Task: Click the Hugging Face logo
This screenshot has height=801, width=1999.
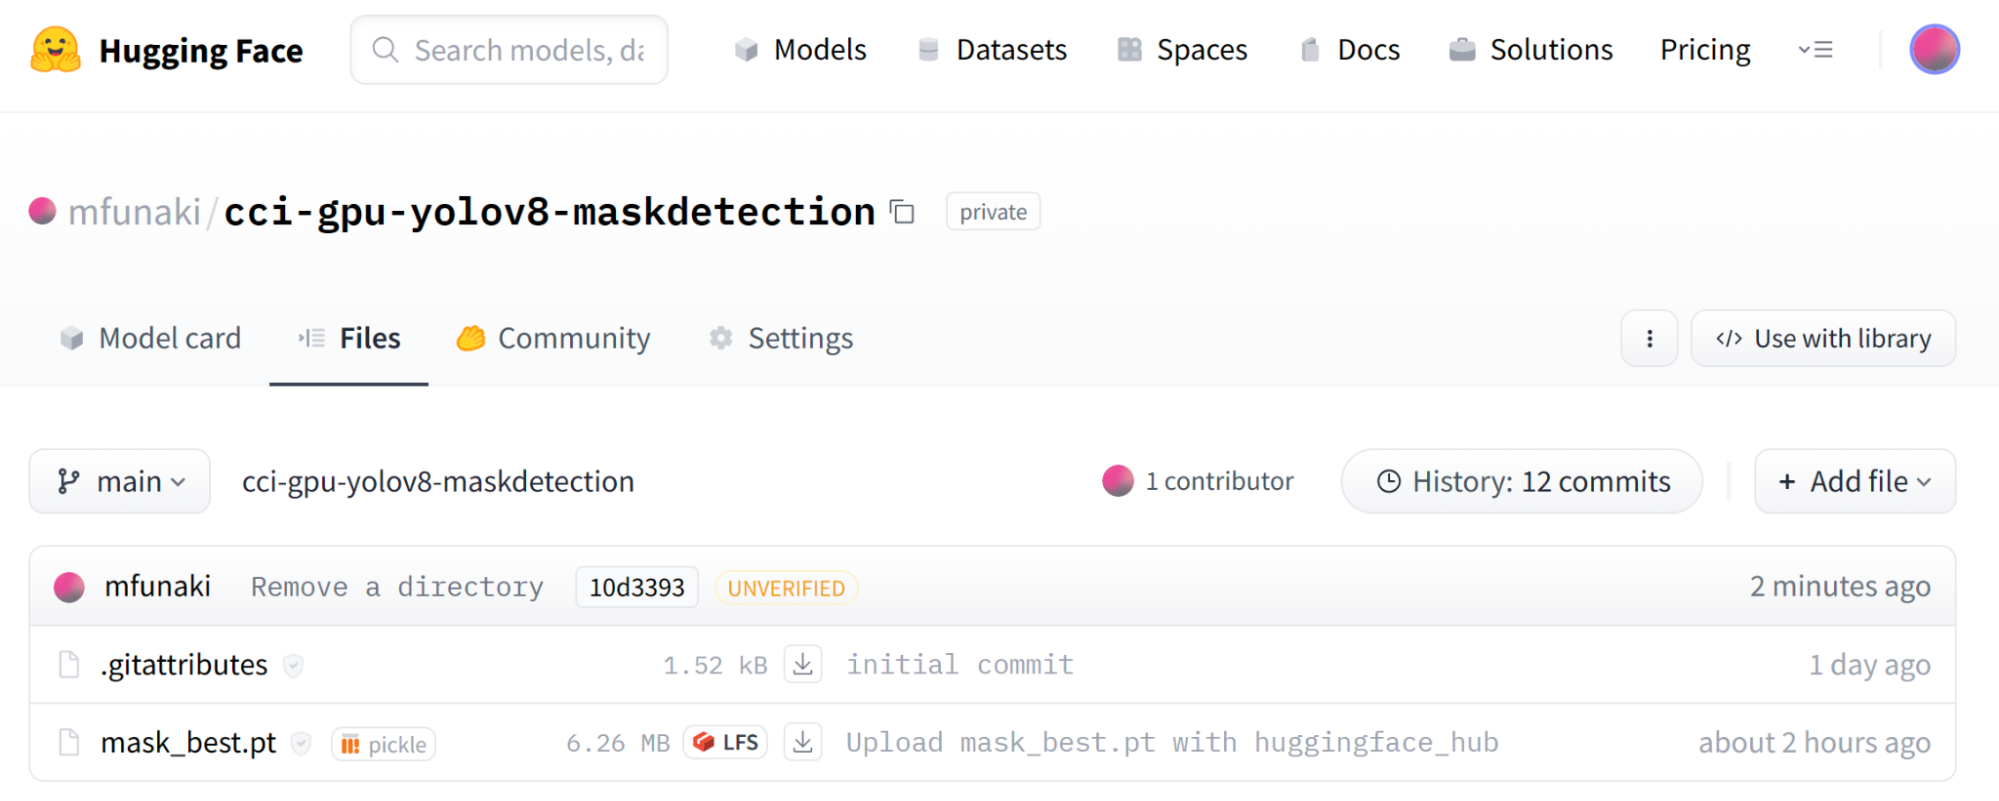Action: click(165, 50)
